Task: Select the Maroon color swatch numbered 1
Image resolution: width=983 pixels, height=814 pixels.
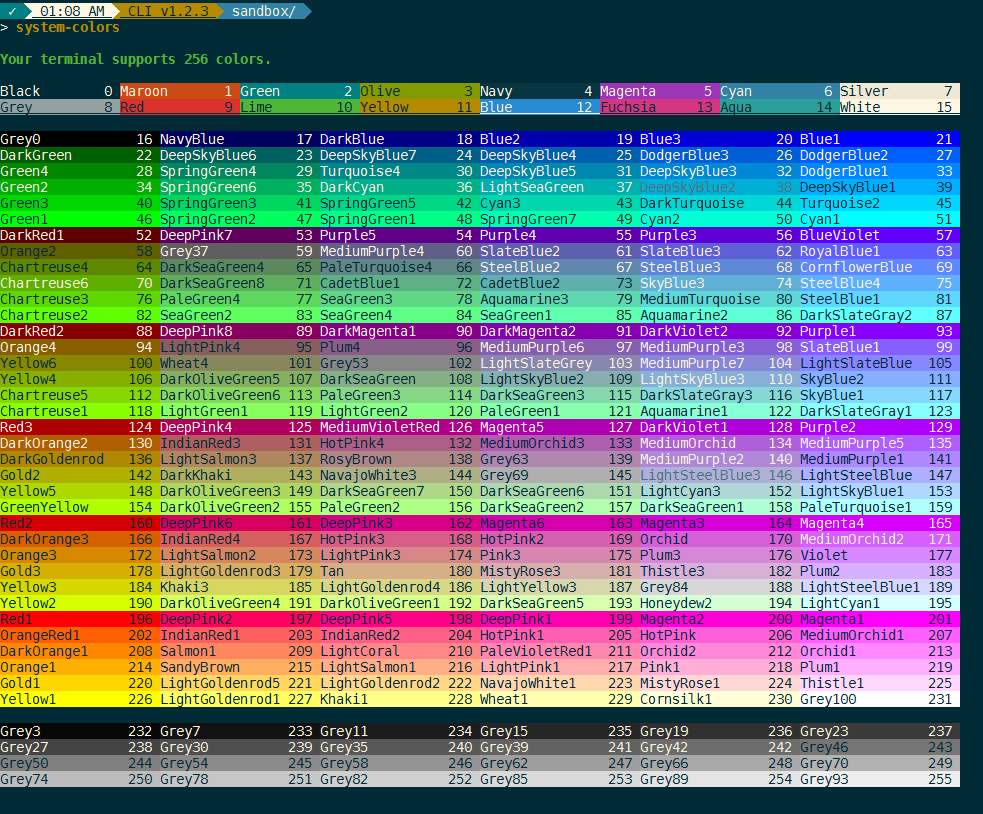Action: [x=179, y=92]
